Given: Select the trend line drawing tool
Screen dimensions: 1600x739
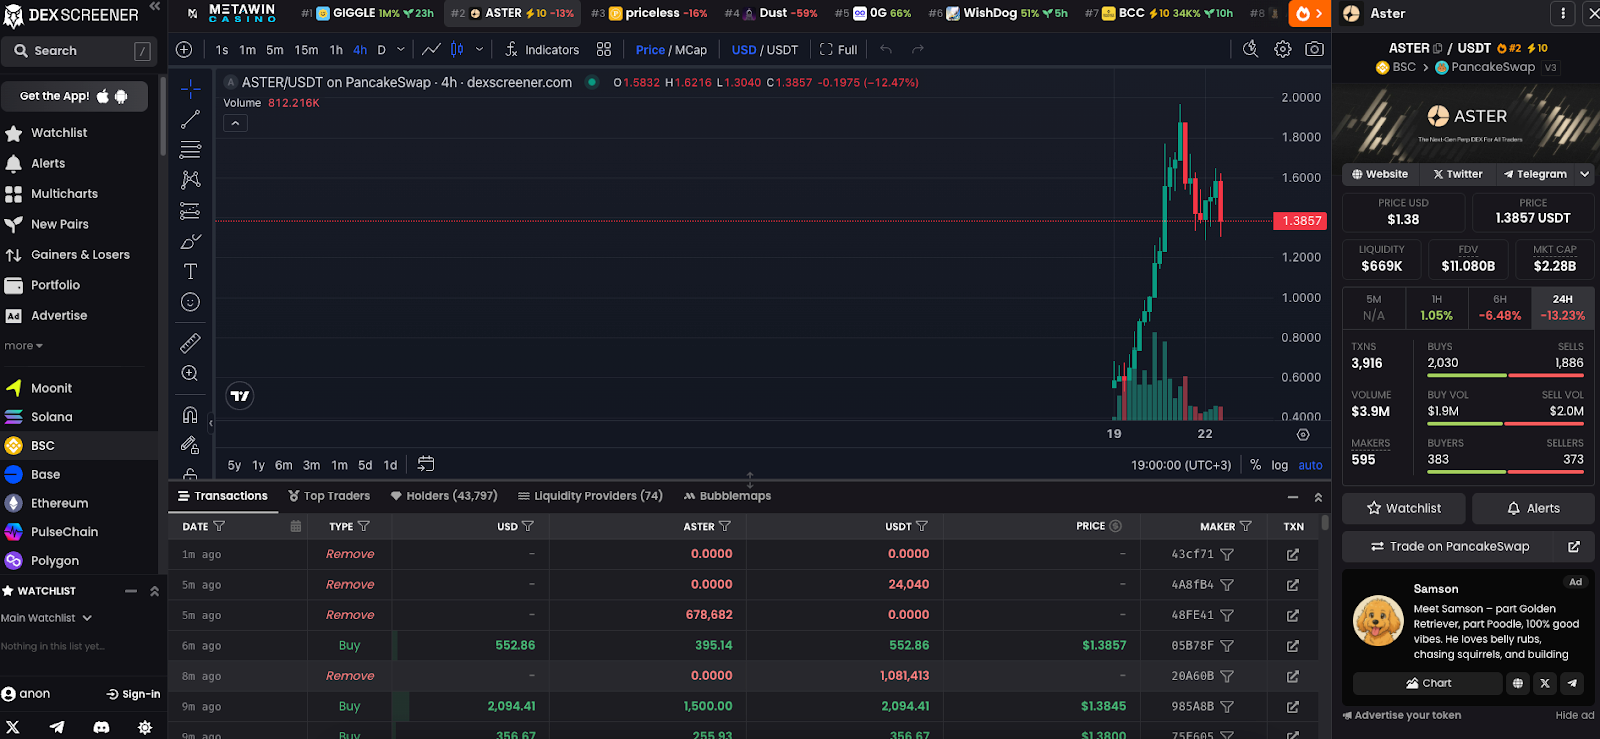Looking at the screenshot, I should (x=190, y=120).
